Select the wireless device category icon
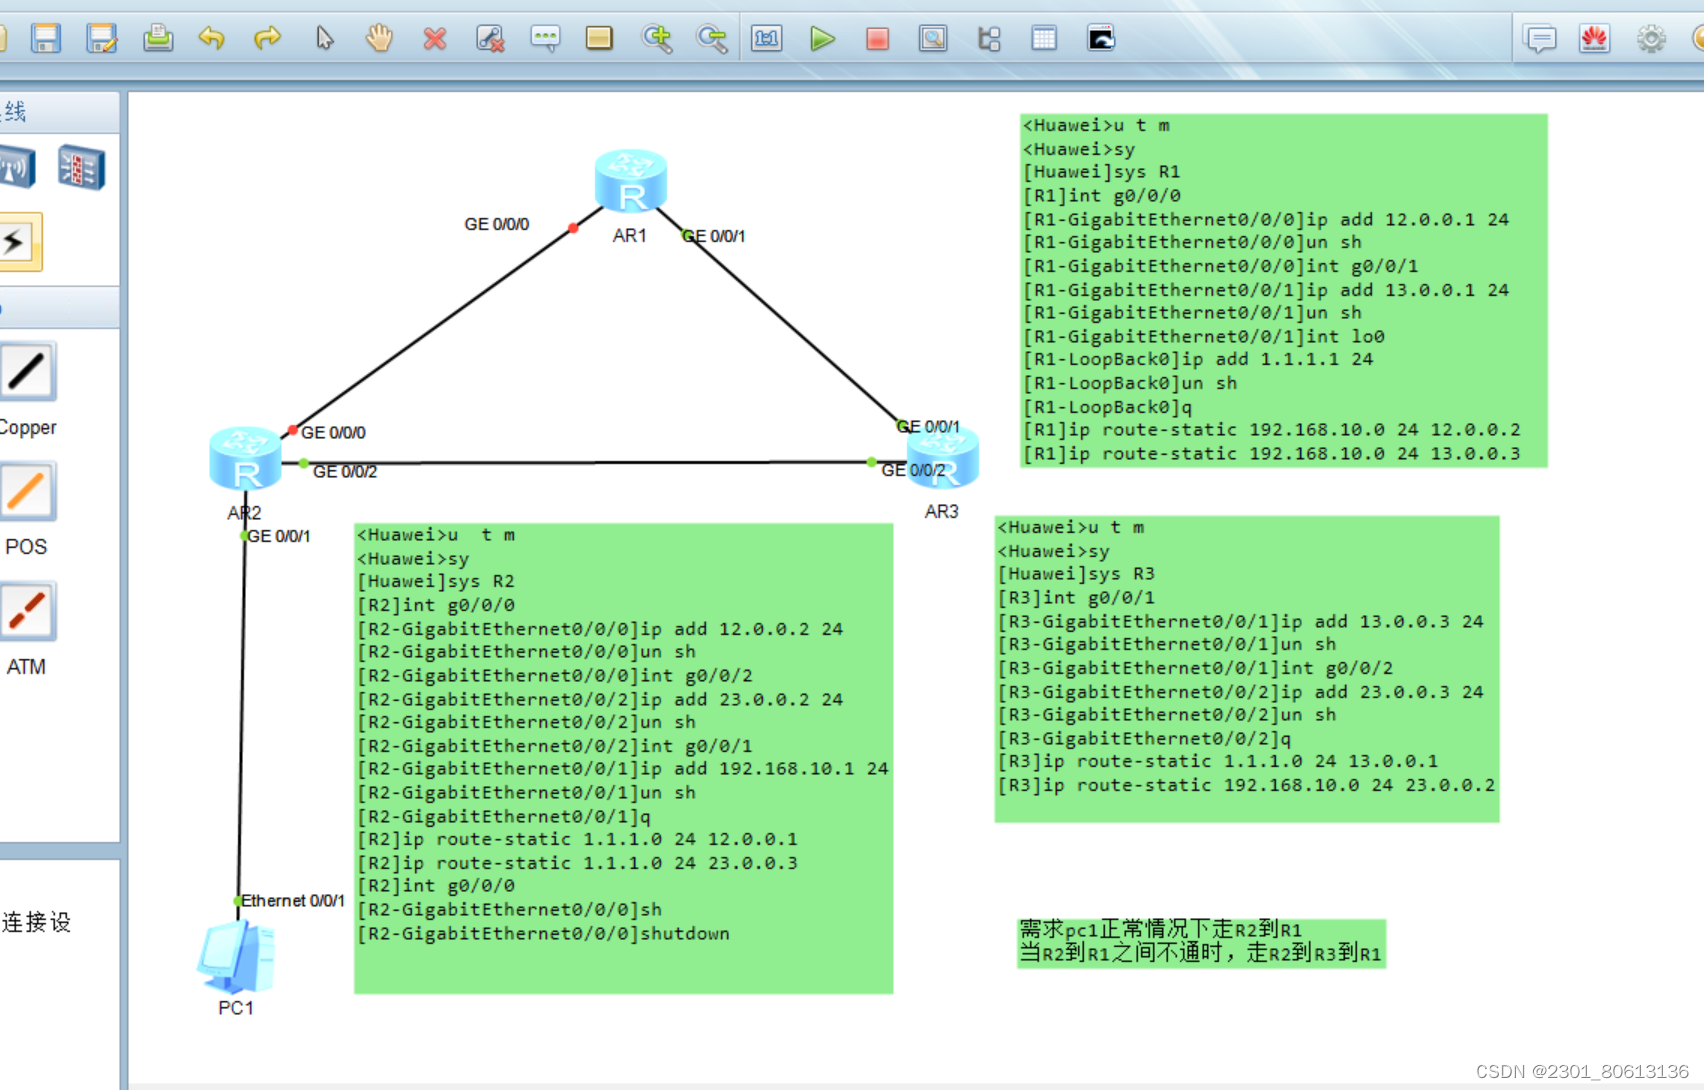Screen dimensions: 1704x1090 point(17,168)
